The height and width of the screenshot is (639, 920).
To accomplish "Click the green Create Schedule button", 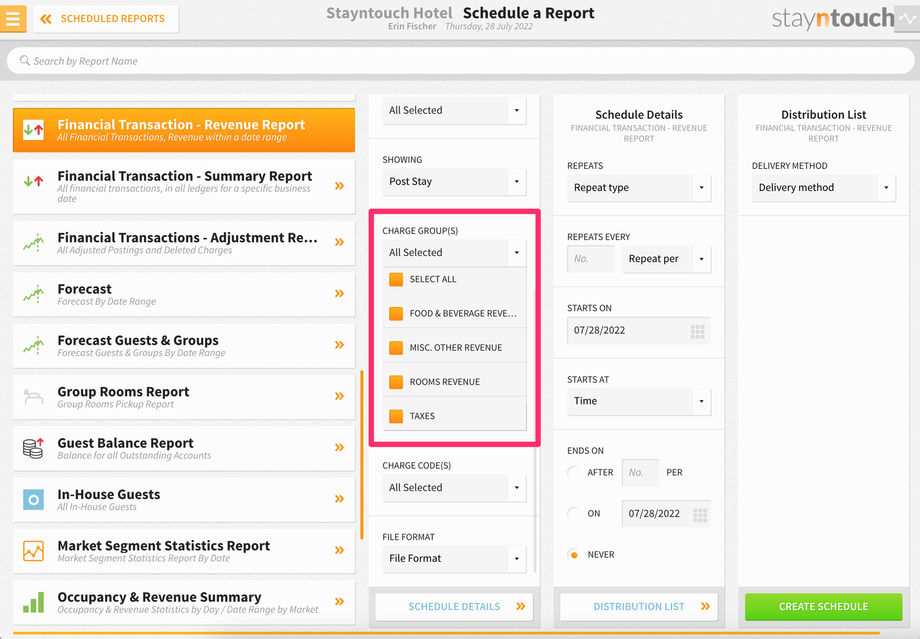I will tap(823, 607).
